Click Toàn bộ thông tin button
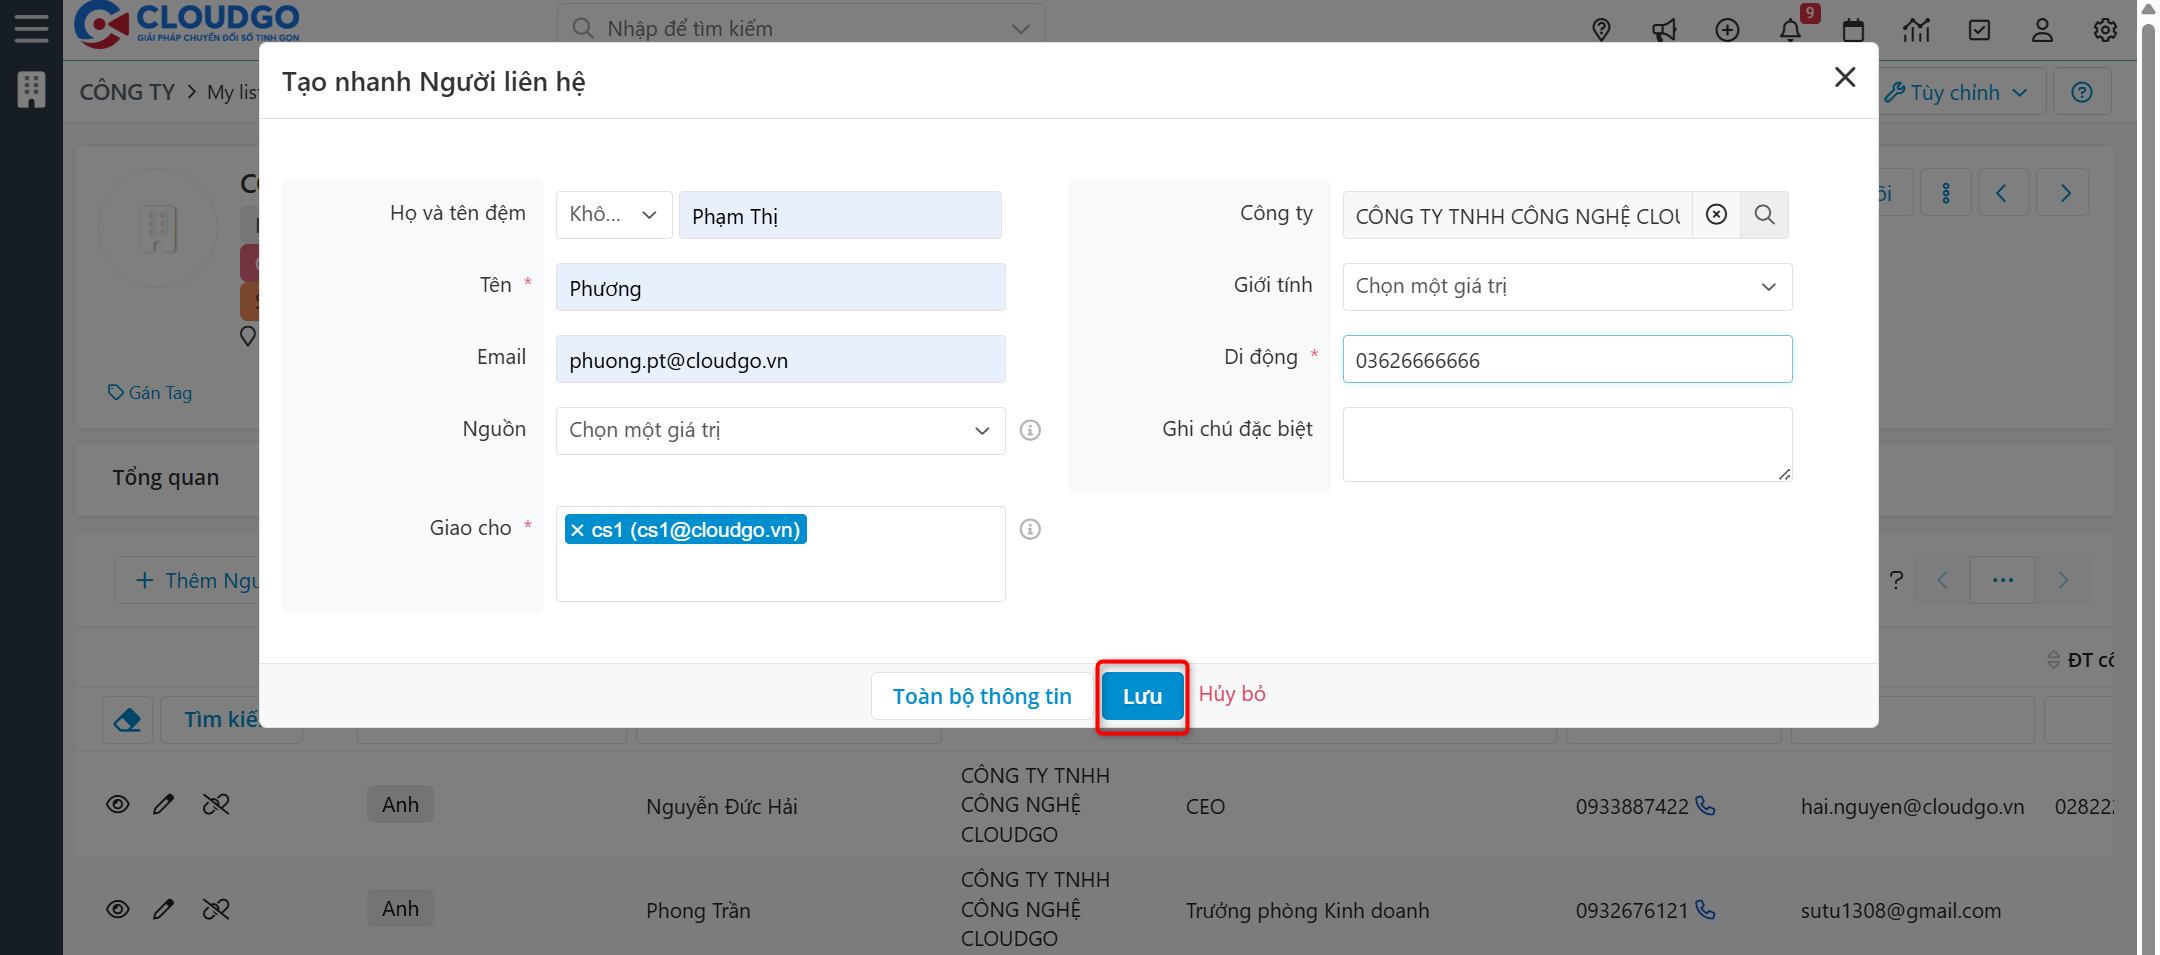 coord(981,695)
